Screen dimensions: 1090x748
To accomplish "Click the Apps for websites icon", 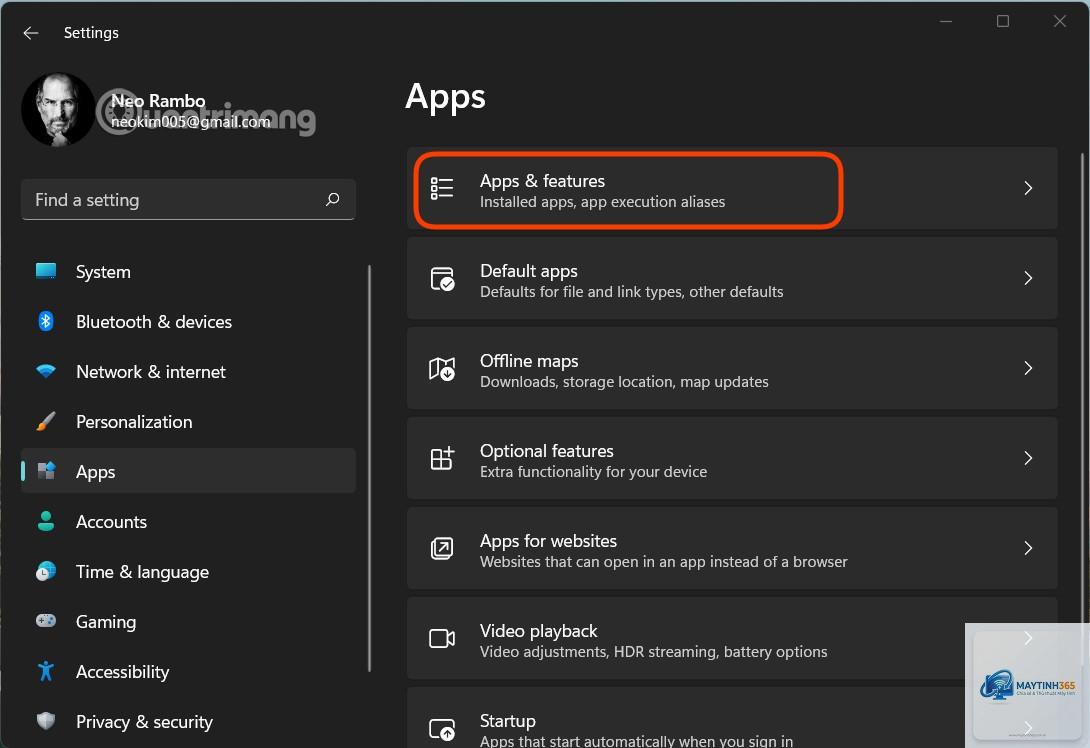I will coord(442,548).
